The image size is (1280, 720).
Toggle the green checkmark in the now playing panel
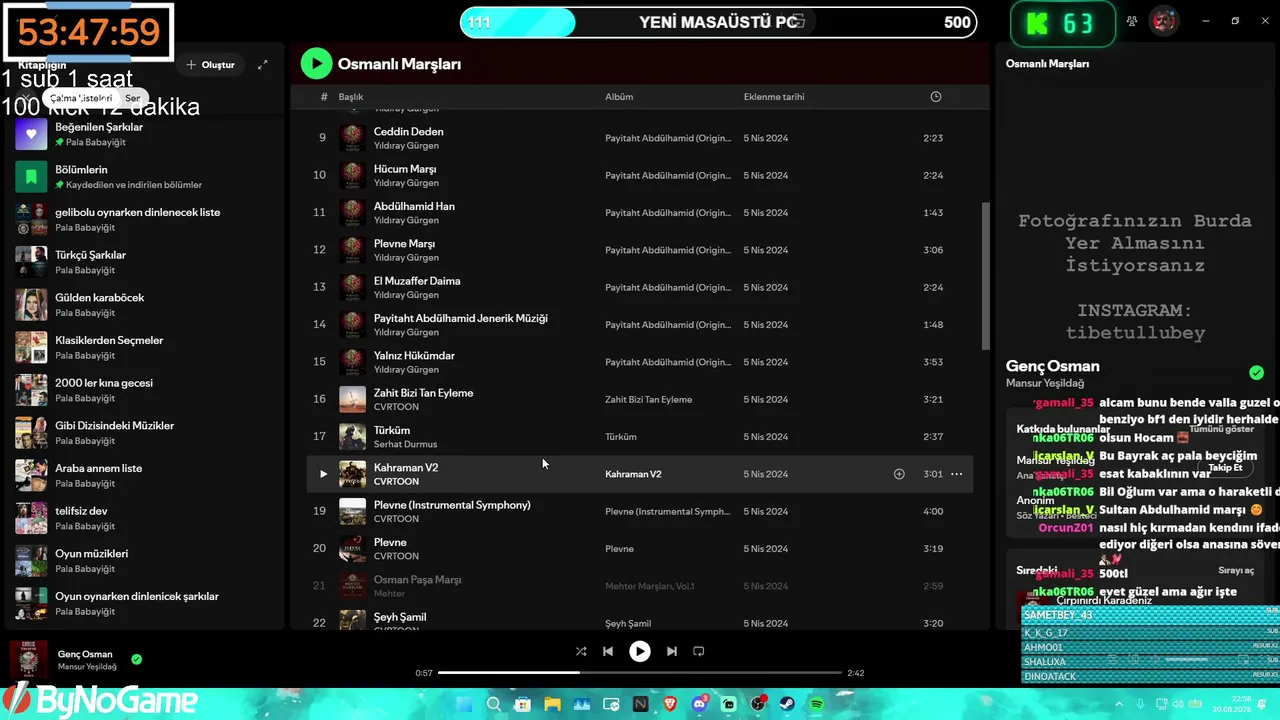tap(1256, 373)
